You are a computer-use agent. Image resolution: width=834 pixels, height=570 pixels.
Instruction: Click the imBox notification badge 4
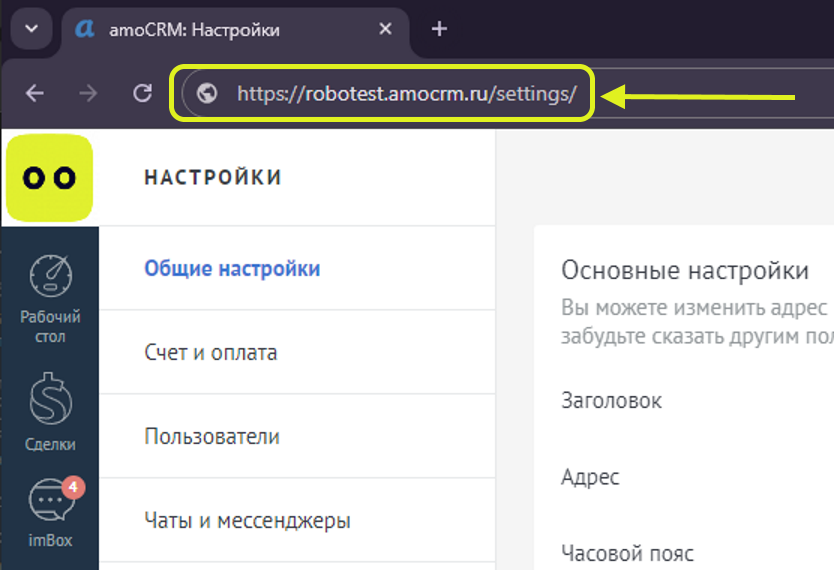73,487
